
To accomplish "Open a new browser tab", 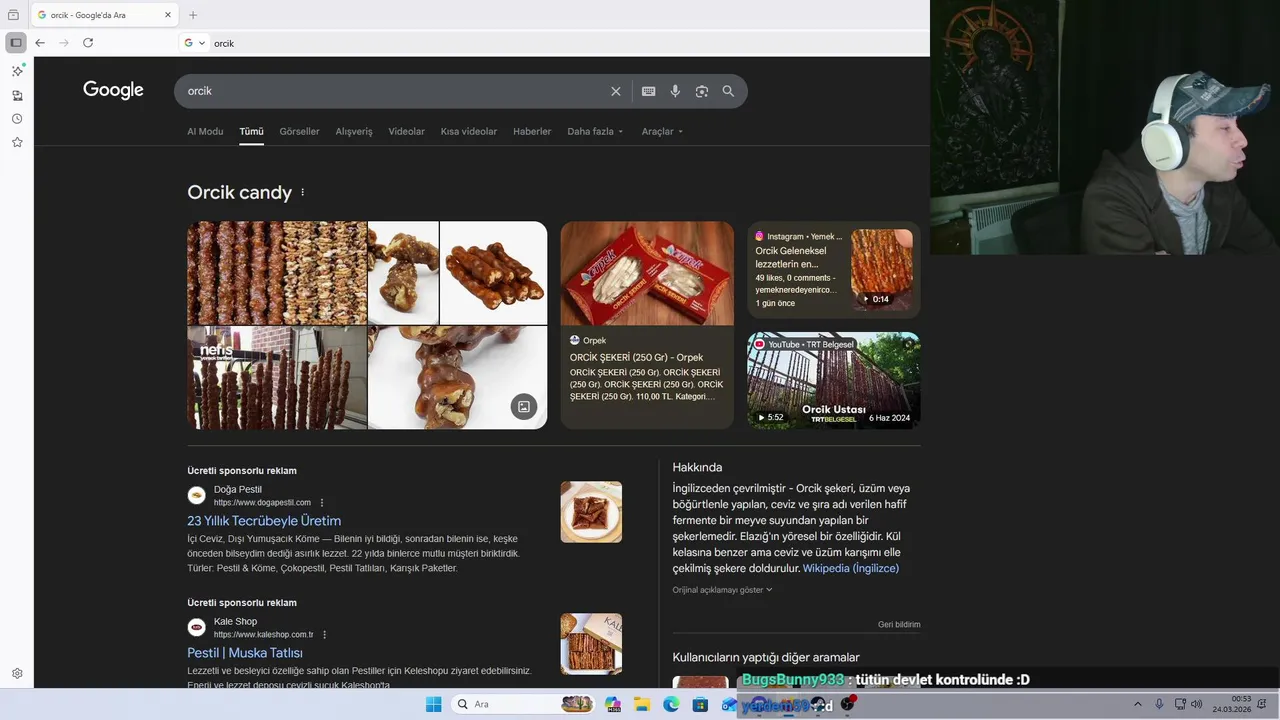I will 193,15.
